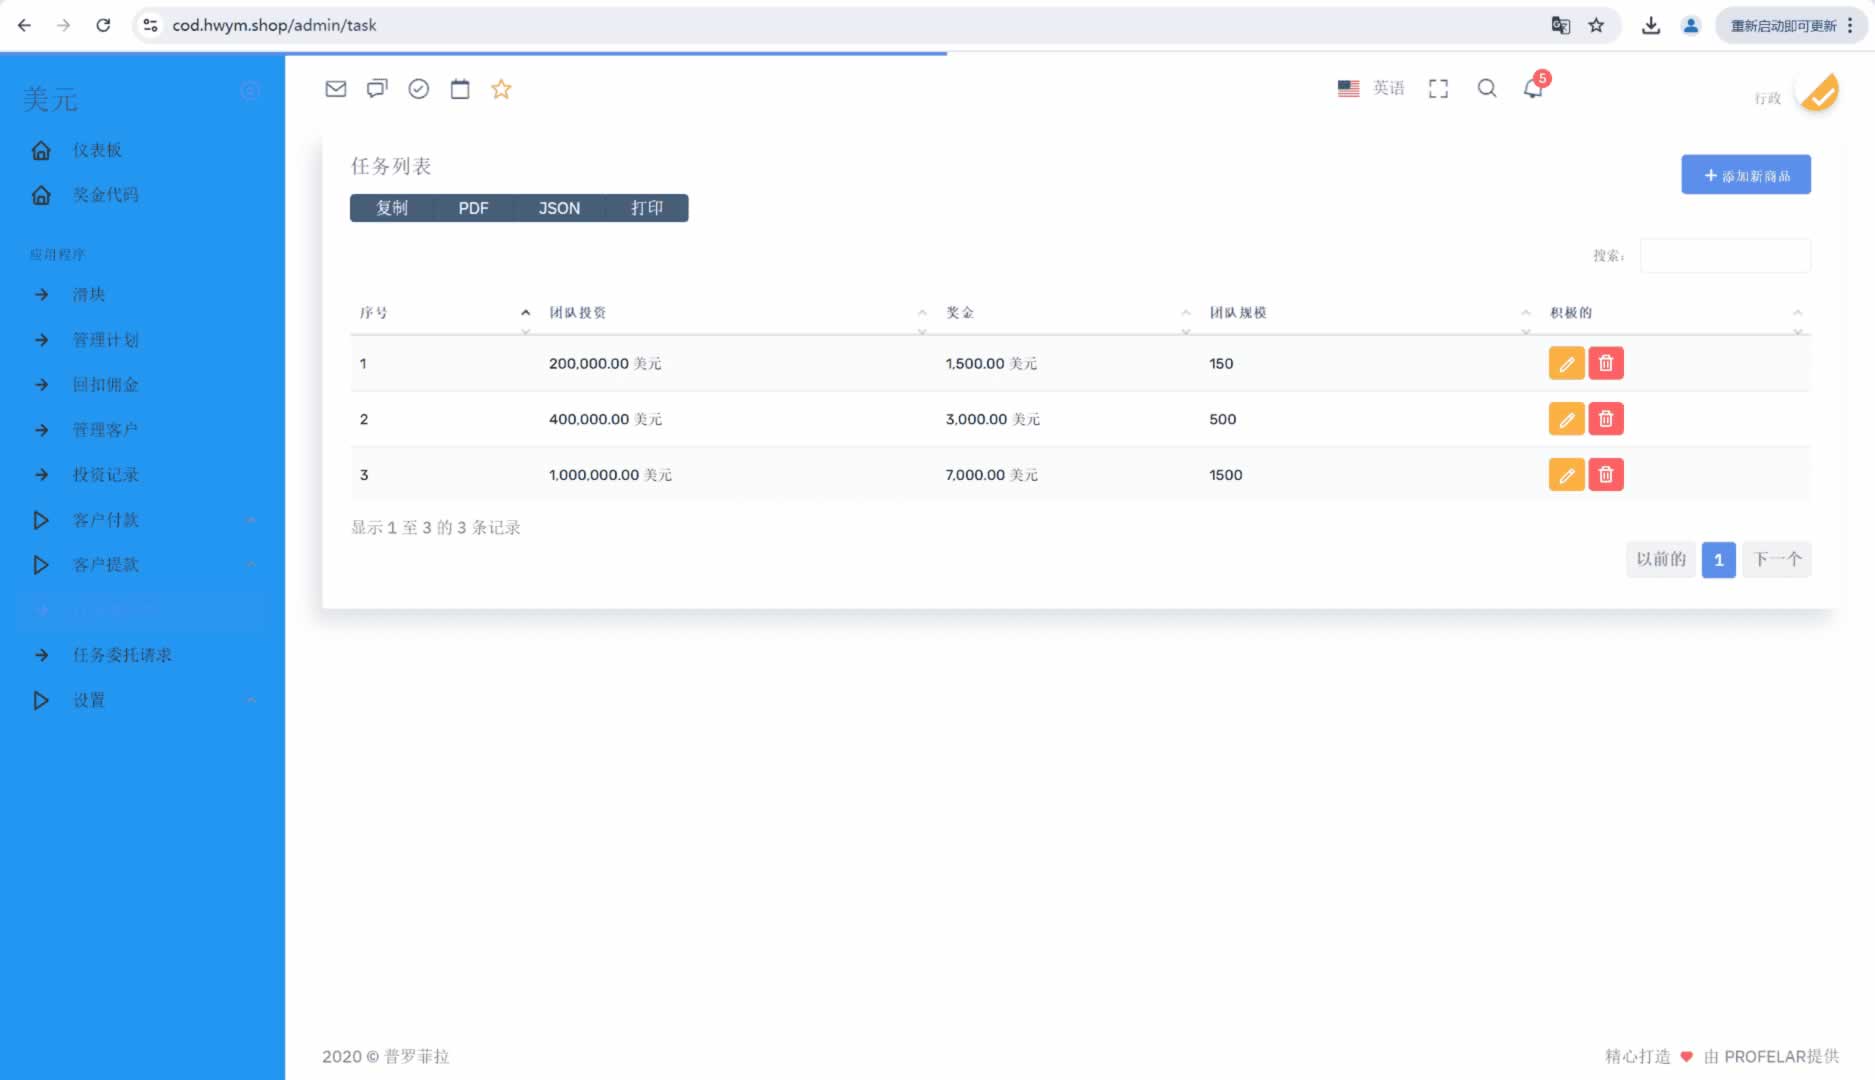The width and height of the screenshot is (1875, 1080).
Task: Expand the 客户提款 sidebar submenu
Action: [106, 565]
